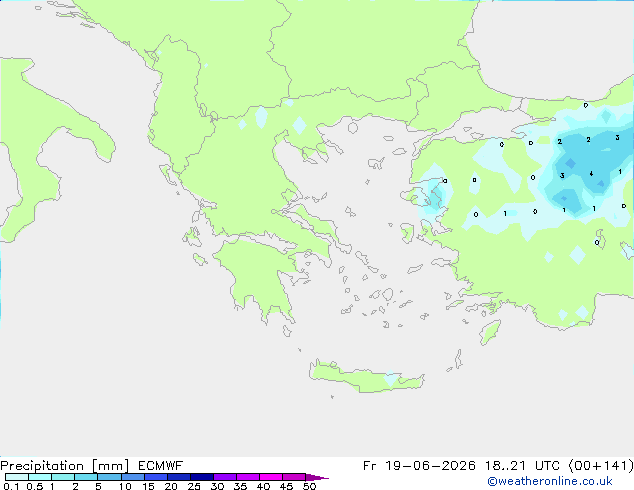Select the 5–10 mm legend color box
The height and width of the screenshot is (490, 634).
click(109, 477)
